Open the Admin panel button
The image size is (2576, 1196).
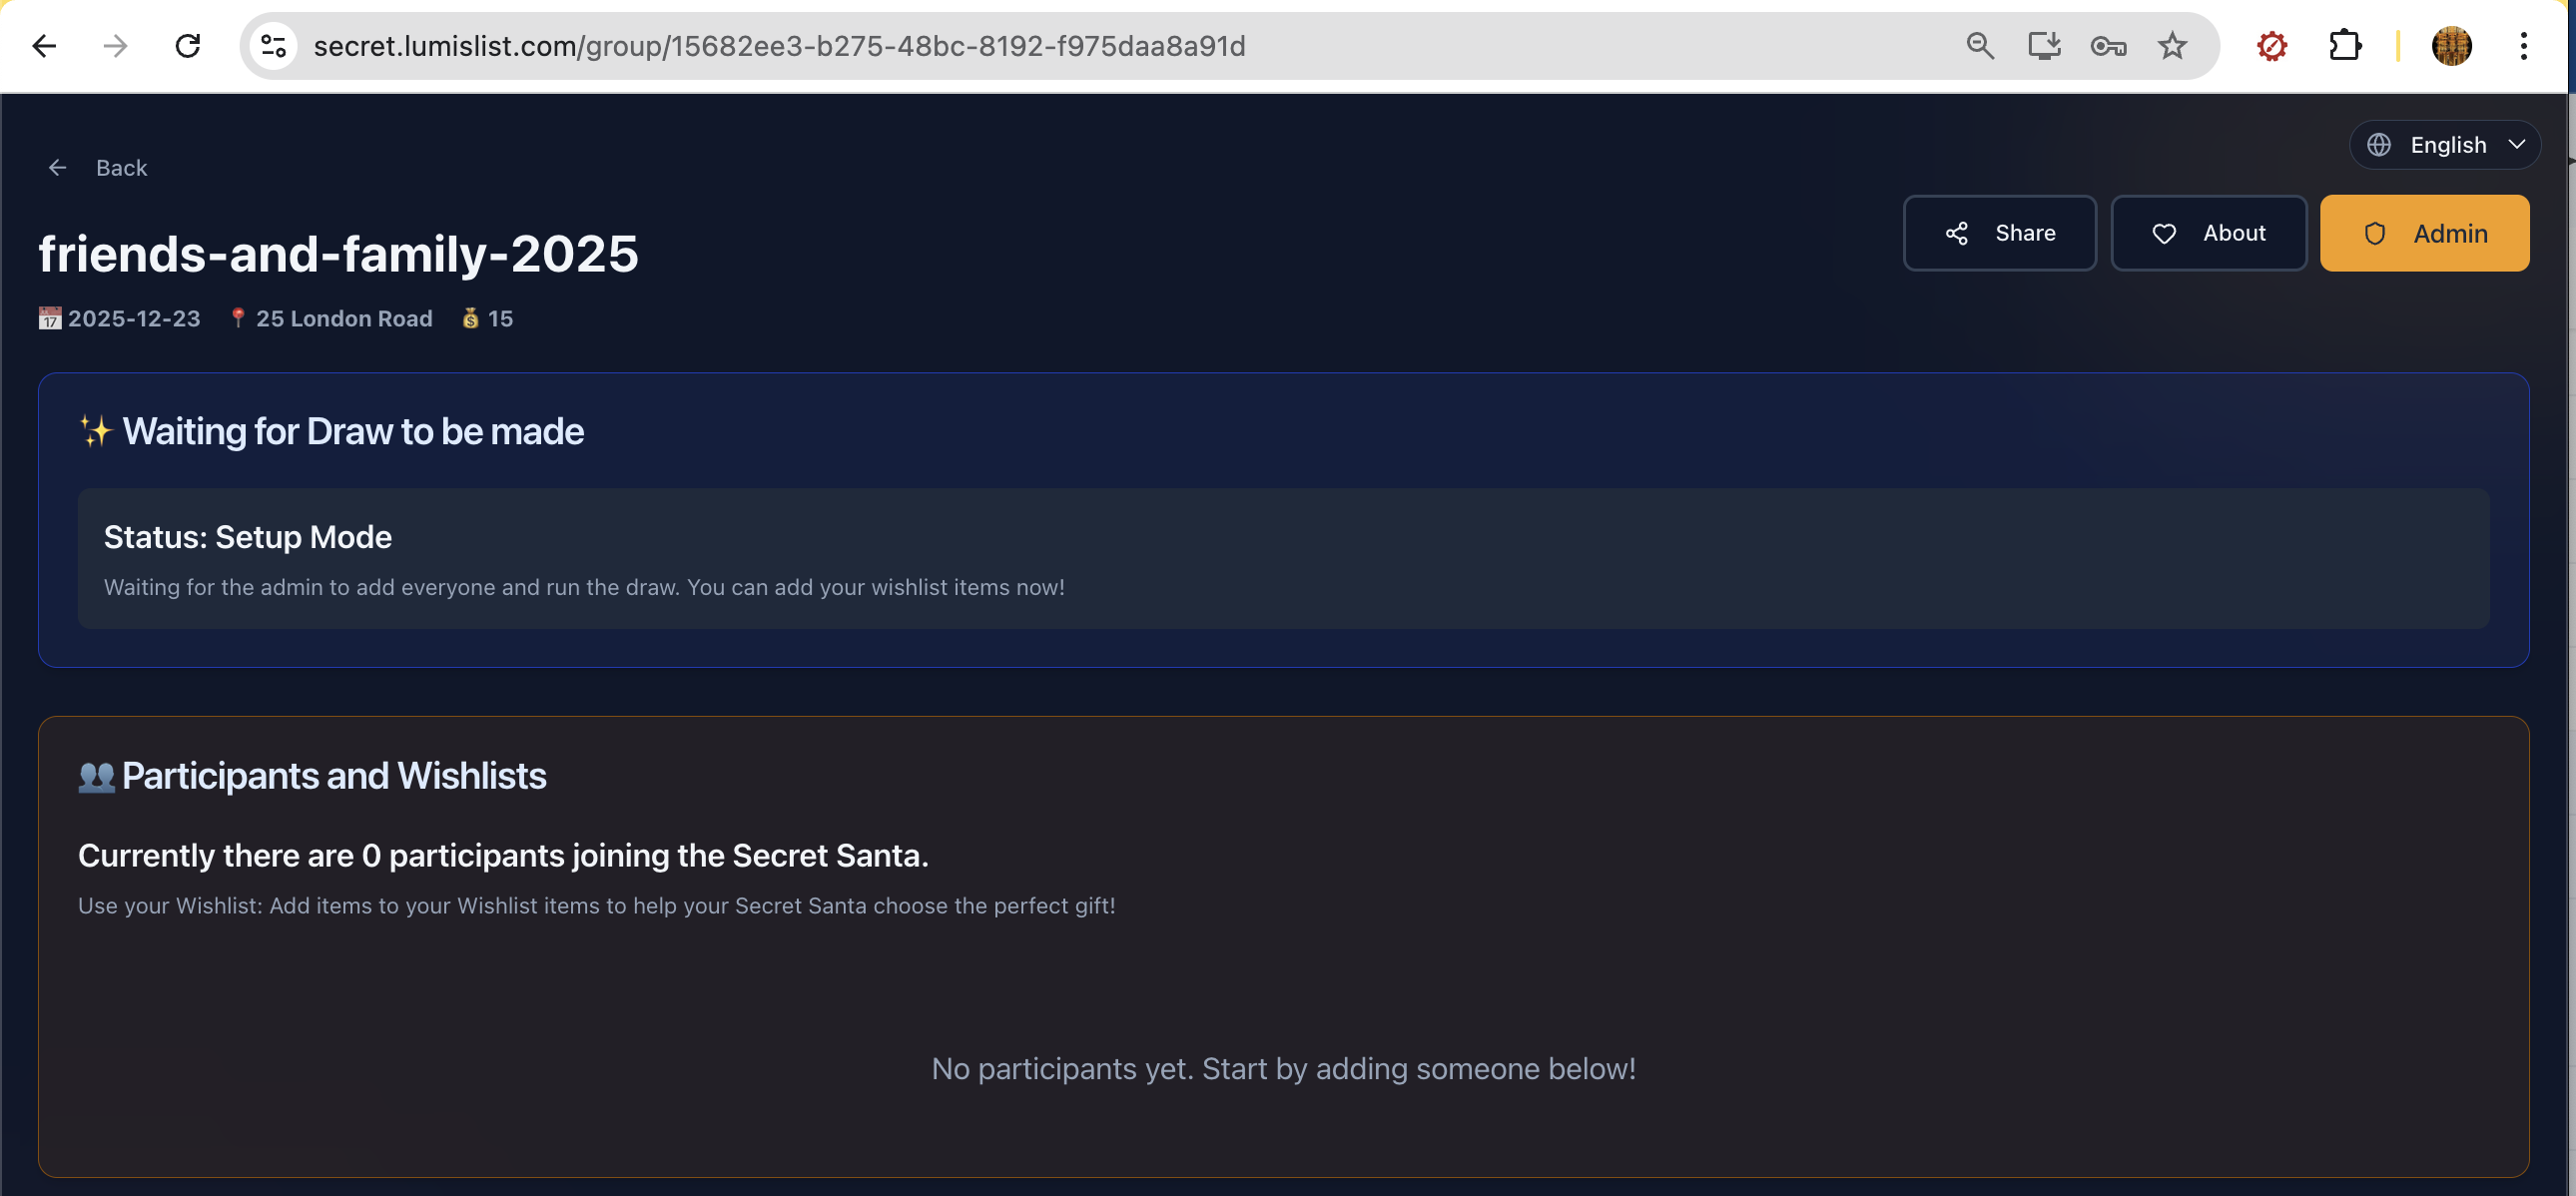click(x=2424, y=233)
